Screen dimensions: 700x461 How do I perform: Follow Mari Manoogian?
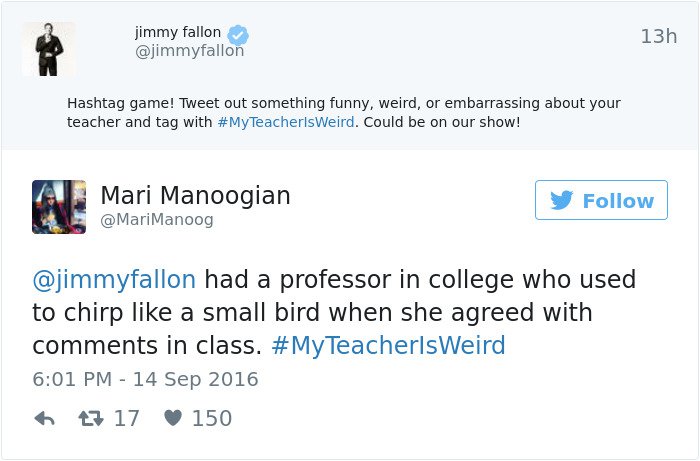click(x=601, y=200)
